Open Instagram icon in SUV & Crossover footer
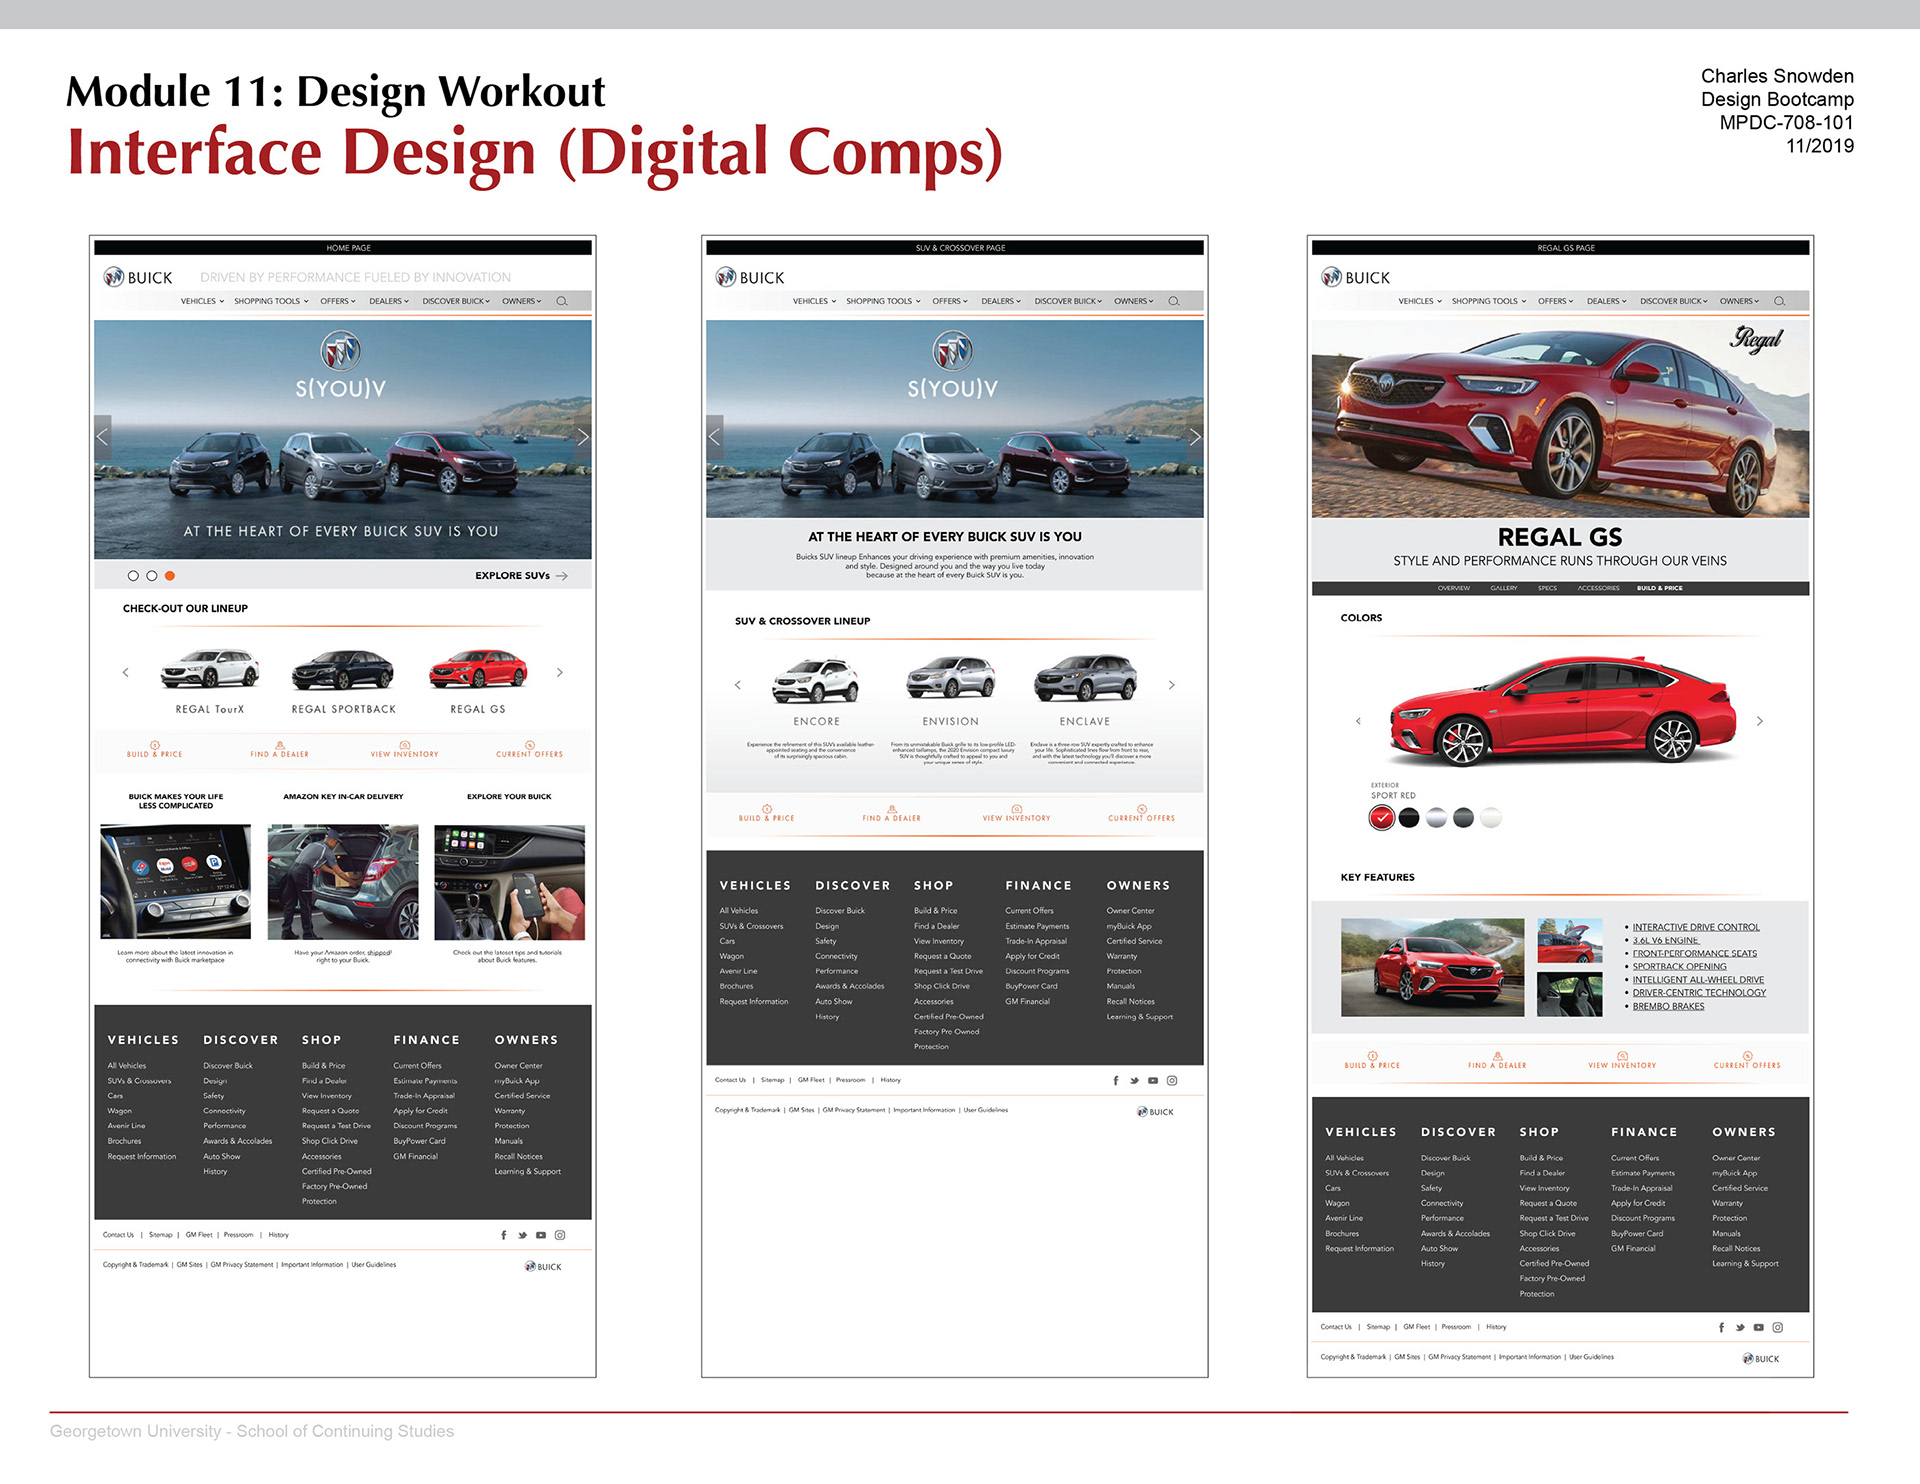 (x=1172, y=1080)
